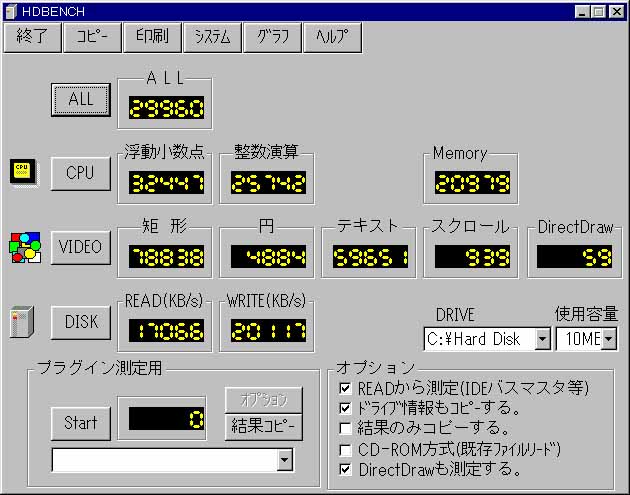Viewport: 630px width, 495px height.
Task: Toggle DirectDrawも測定する checkbox
Action: tap(345, 469)
